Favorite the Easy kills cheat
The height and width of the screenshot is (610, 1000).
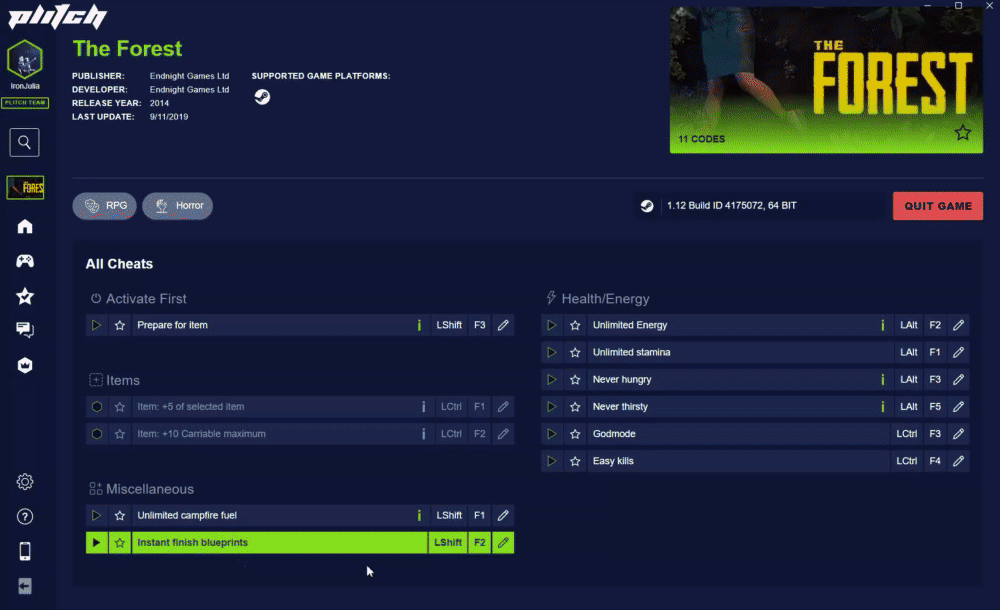[575, 461]
